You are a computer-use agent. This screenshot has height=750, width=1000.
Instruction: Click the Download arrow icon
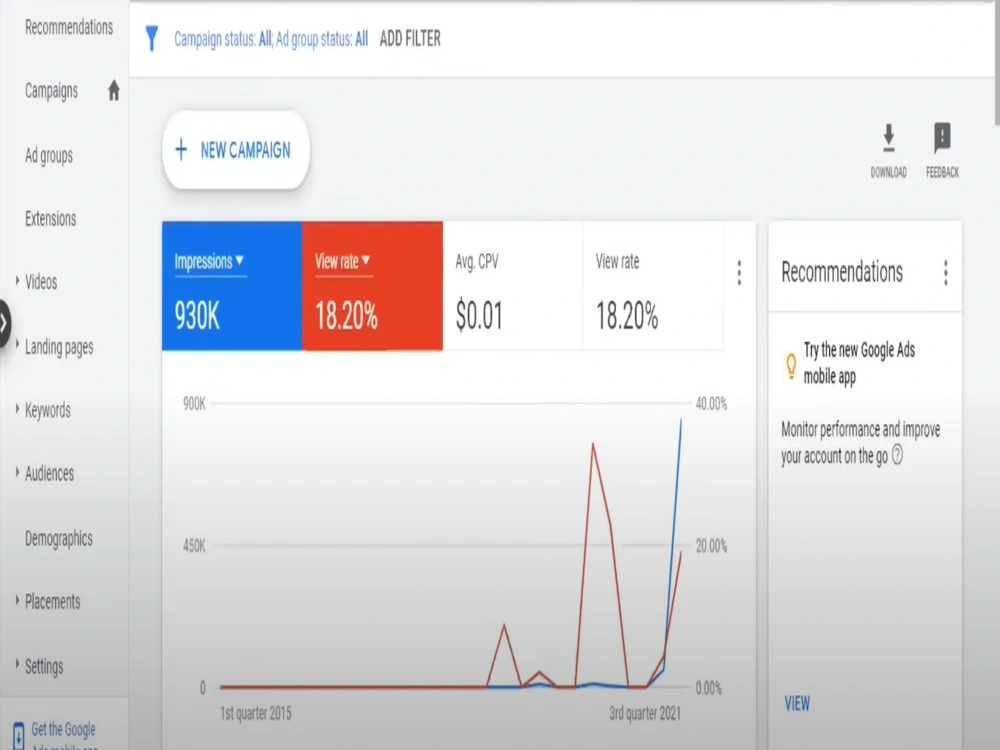pos(888,138)
